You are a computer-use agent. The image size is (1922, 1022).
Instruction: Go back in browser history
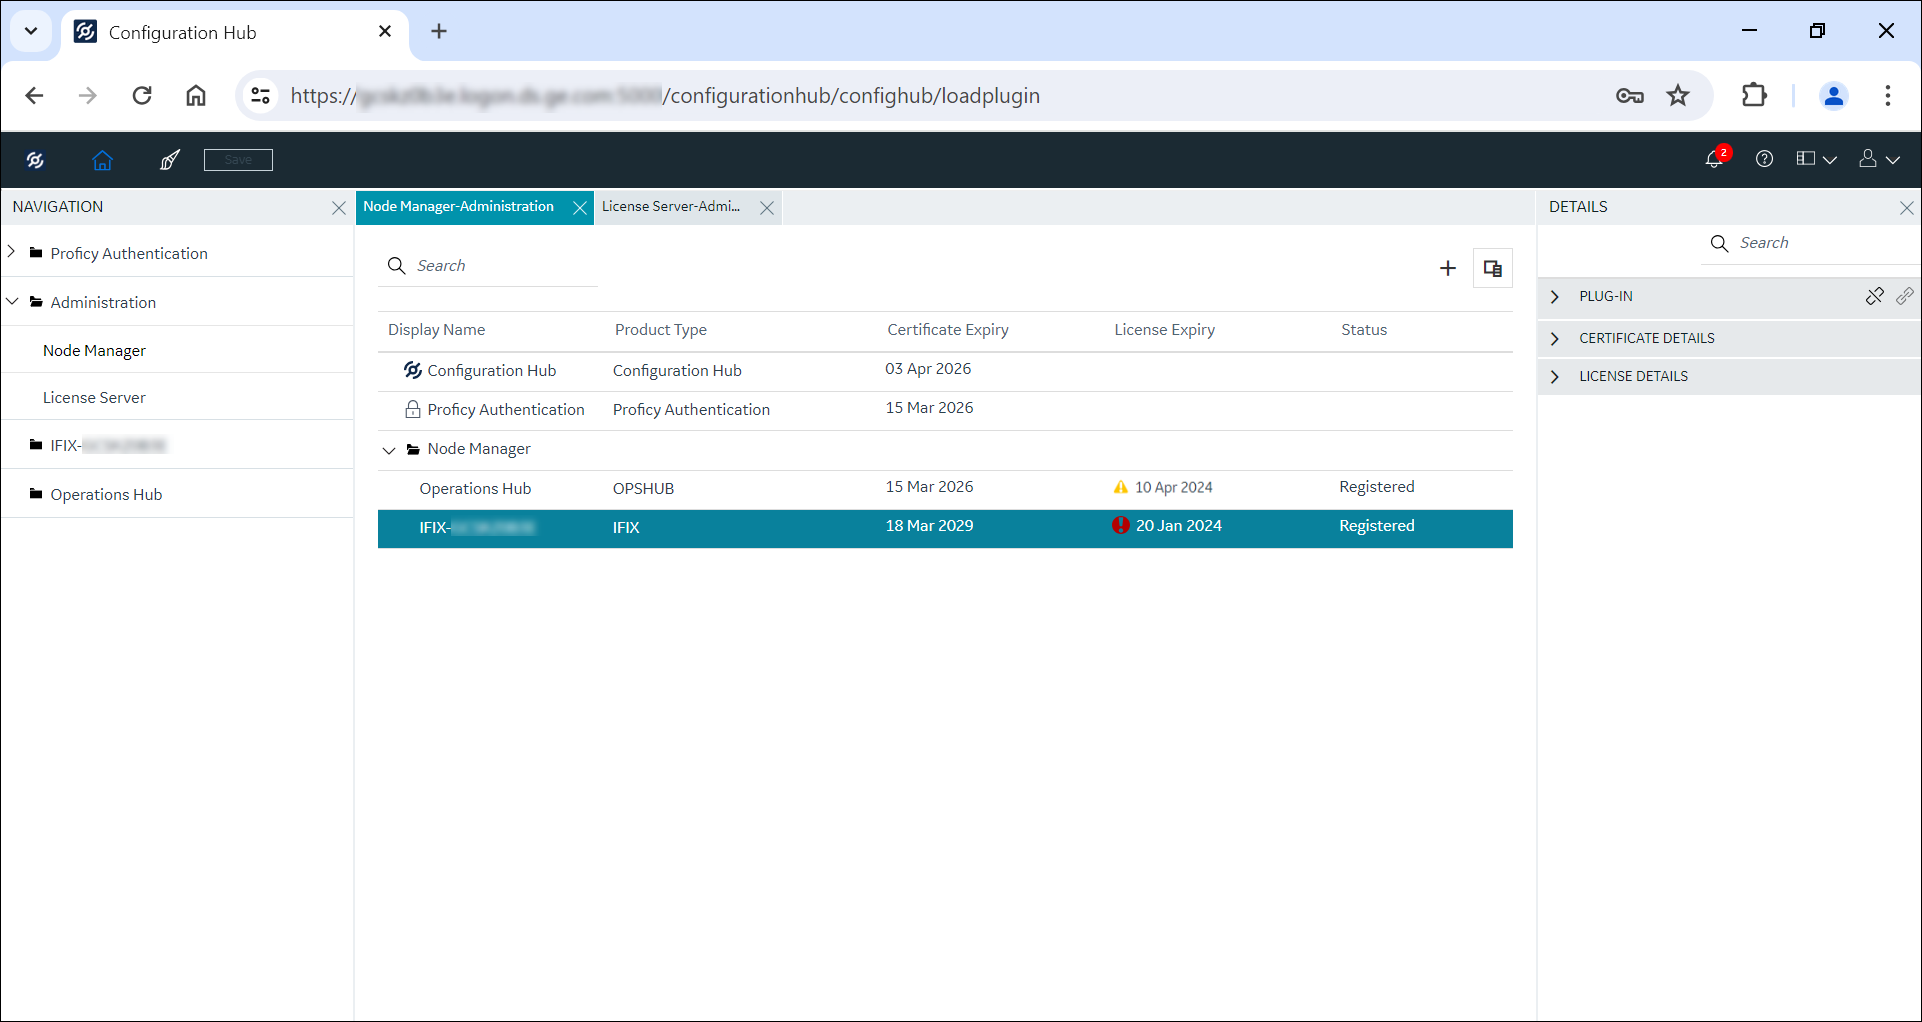pyautogui.click(x=34, y=95)
